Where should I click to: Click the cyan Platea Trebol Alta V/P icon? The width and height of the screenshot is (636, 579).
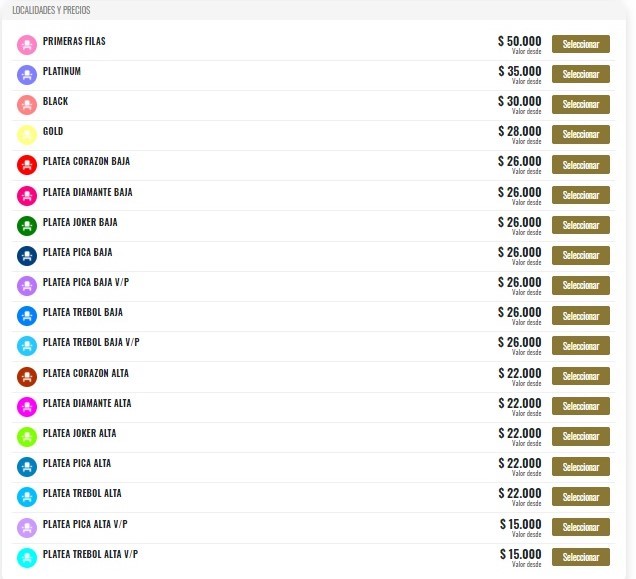coord(27,558)
